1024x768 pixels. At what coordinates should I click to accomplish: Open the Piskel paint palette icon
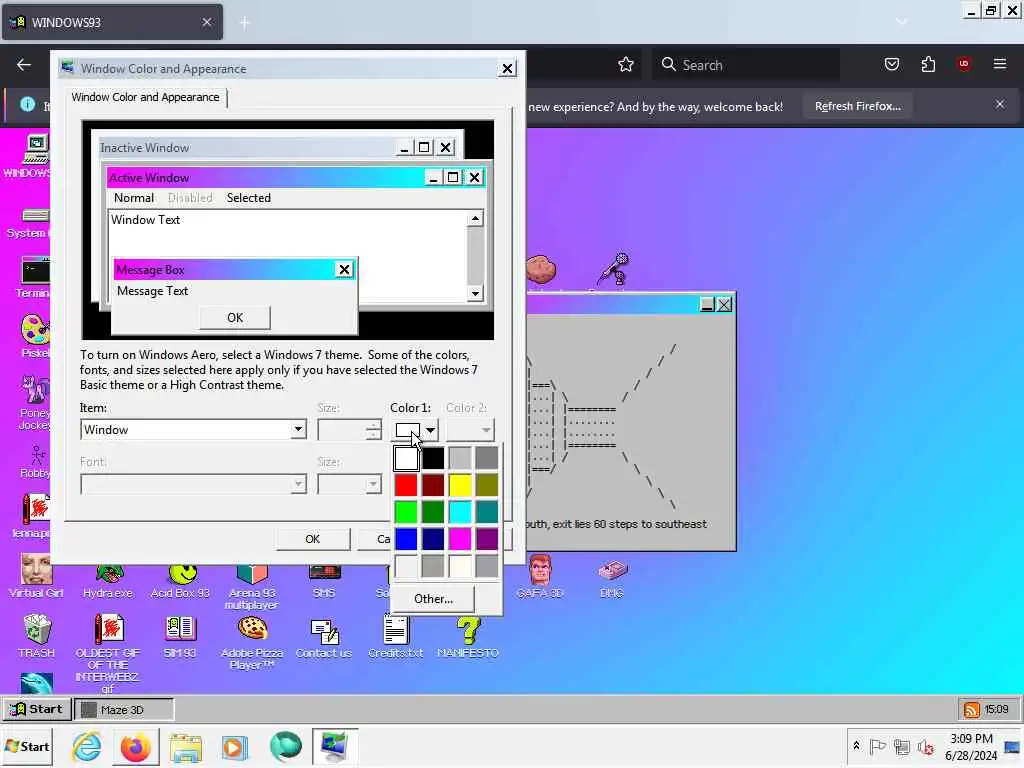(35, 336)
